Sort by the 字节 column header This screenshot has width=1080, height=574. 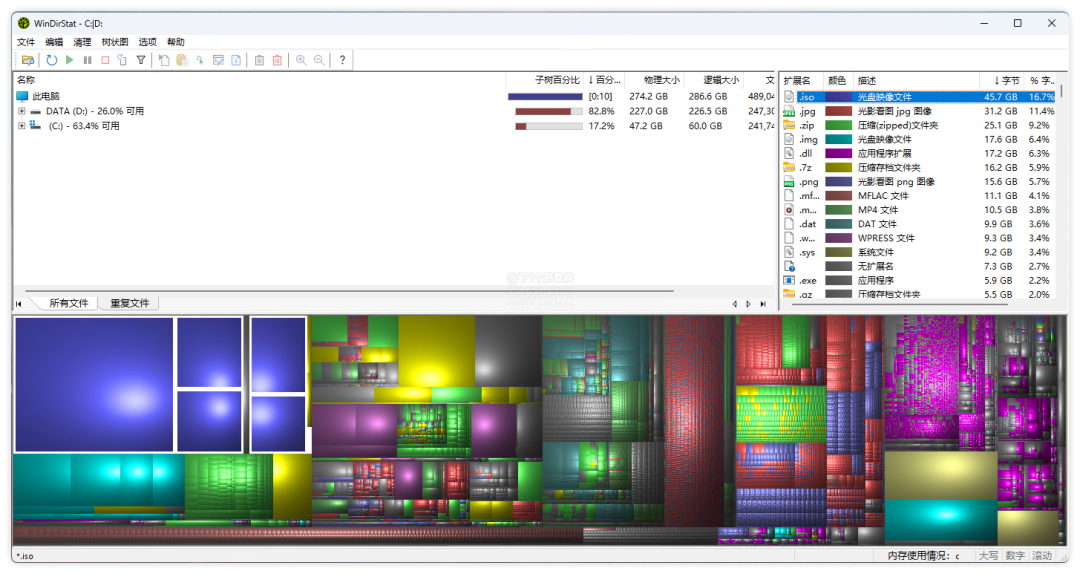point(1001,81)
